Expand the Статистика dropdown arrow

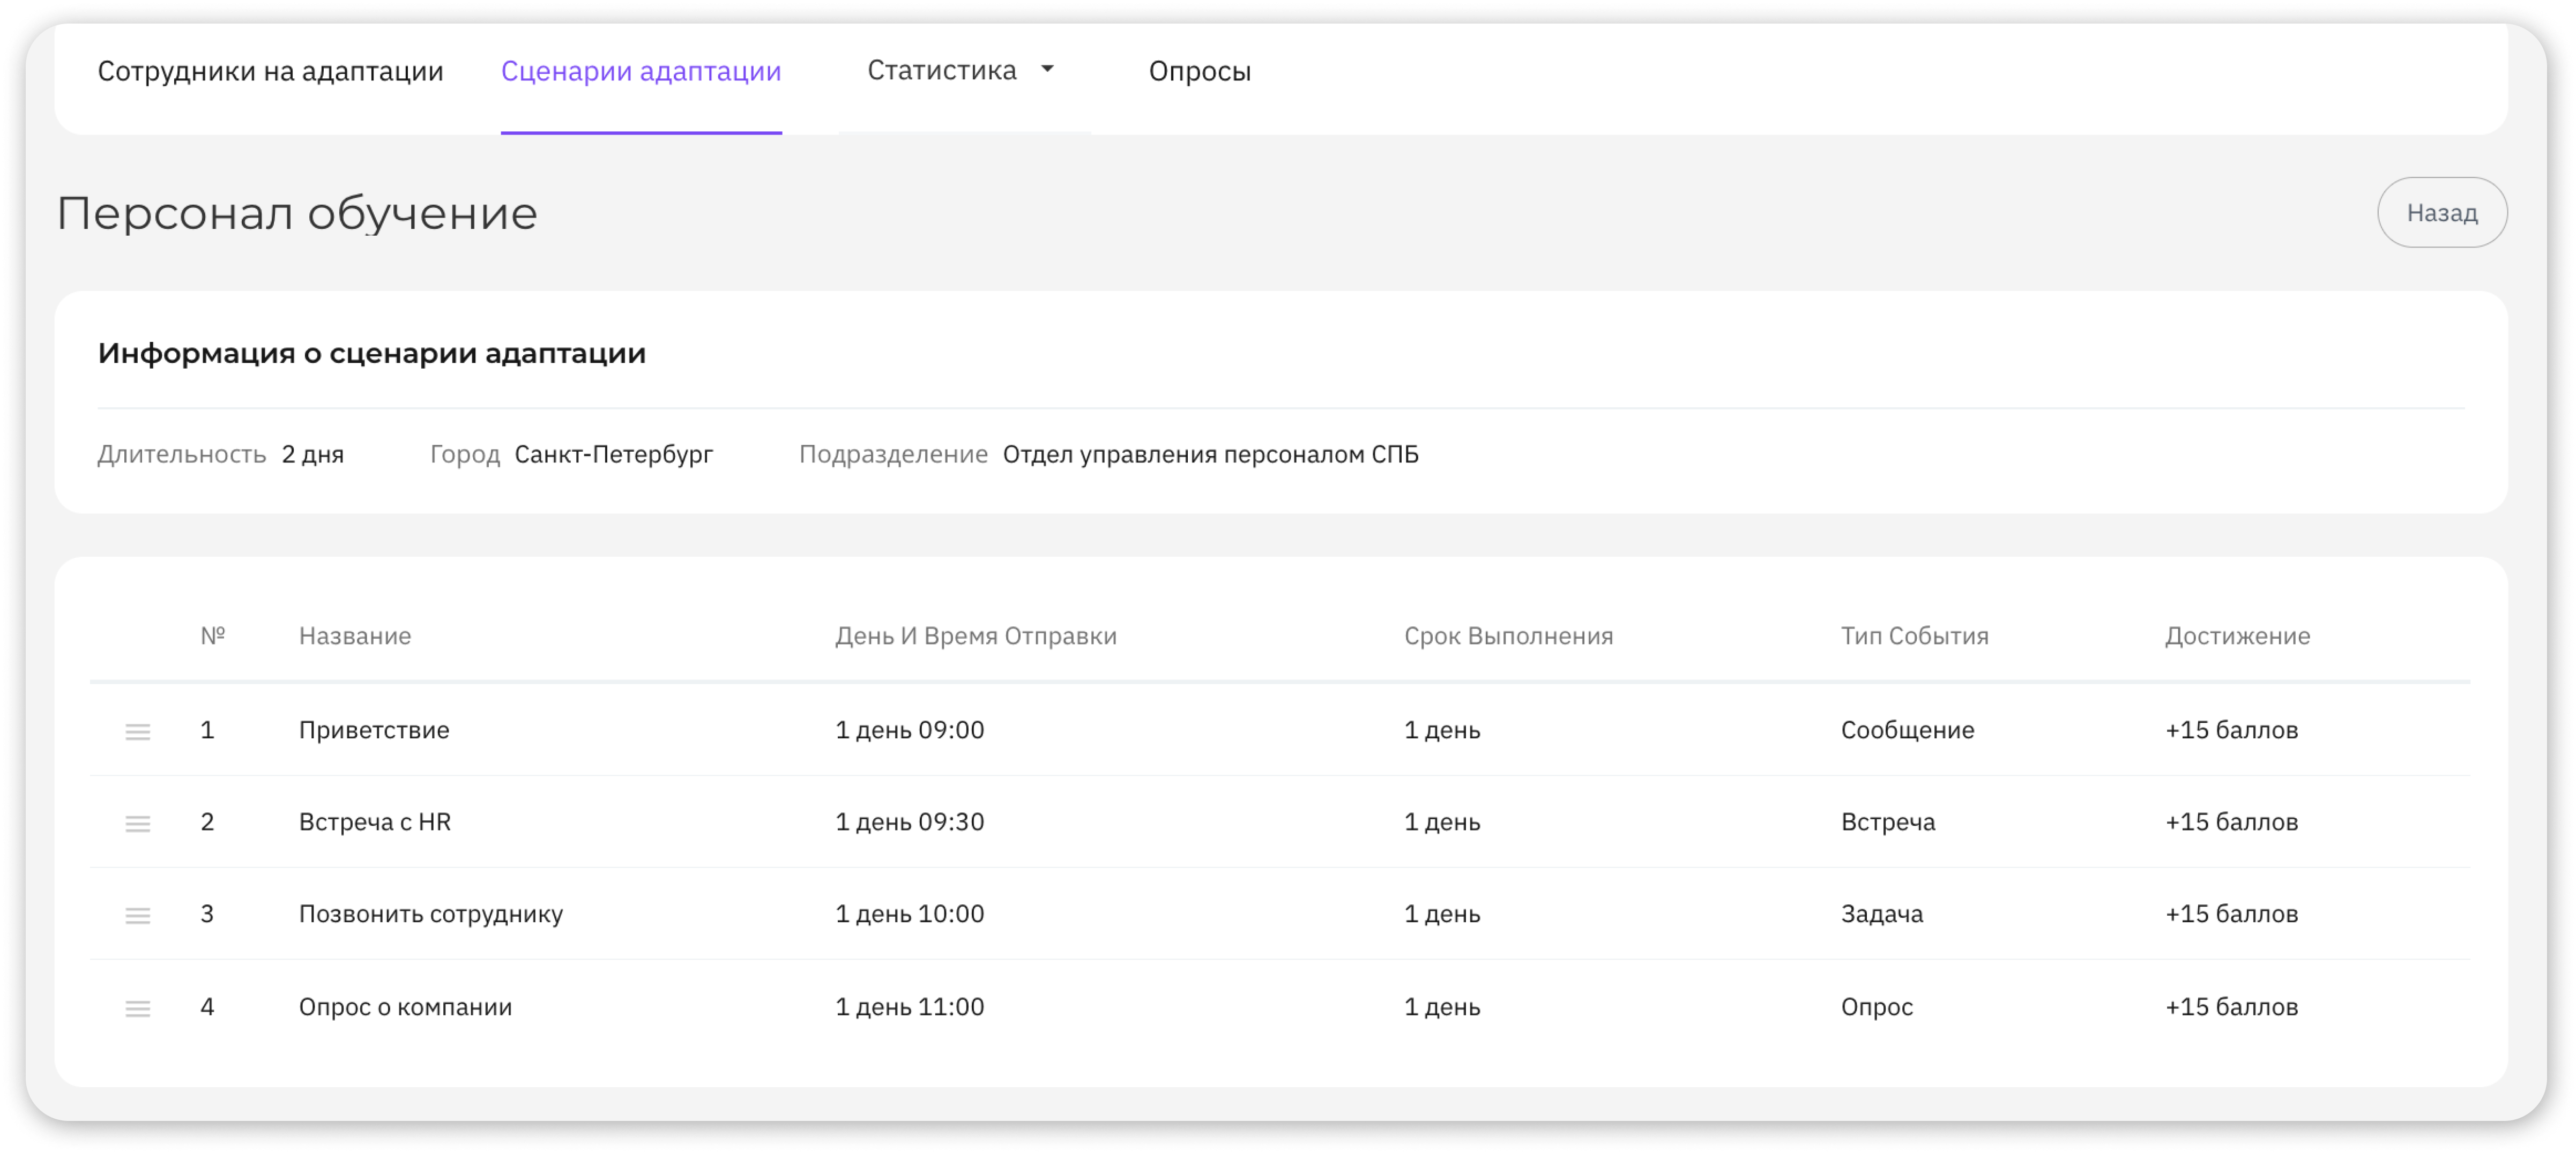[1047, 69]
